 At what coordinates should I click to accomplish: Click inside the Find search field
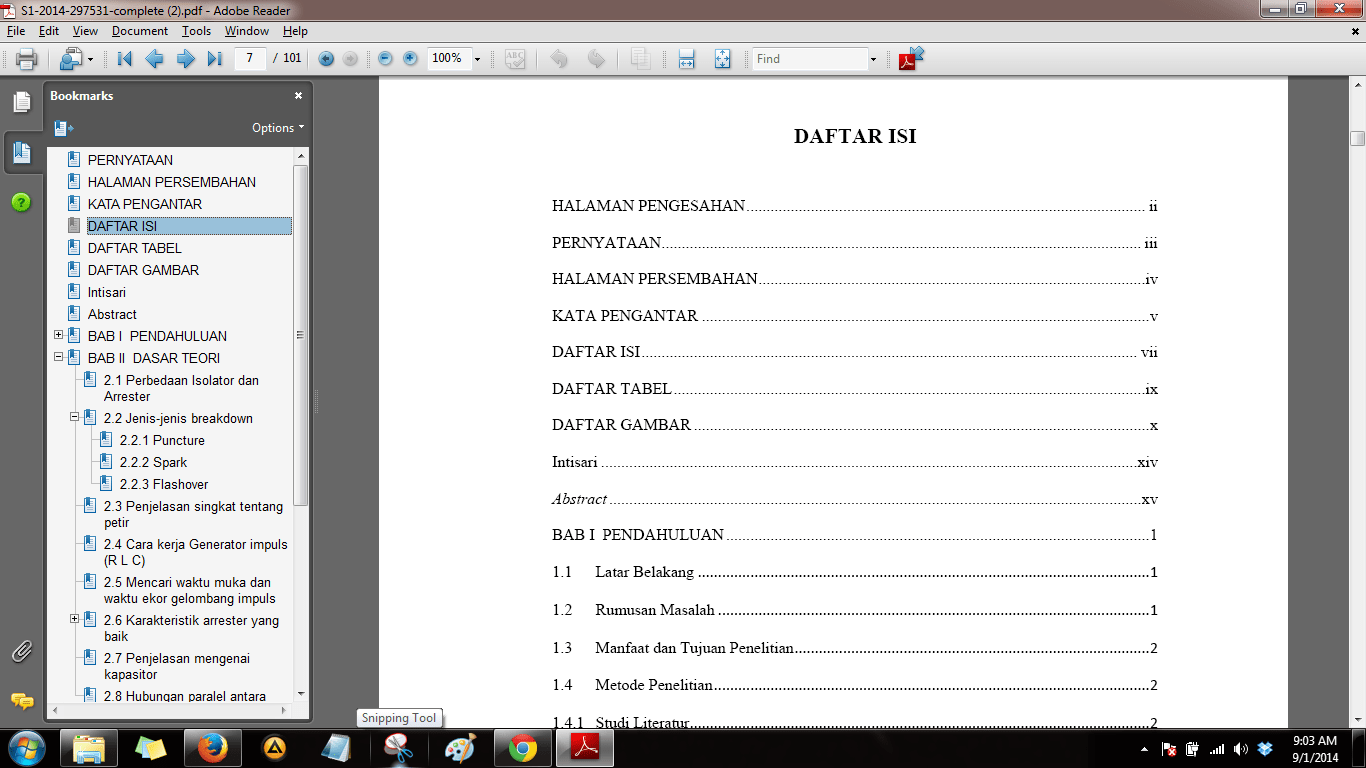[x=810, y=59]
